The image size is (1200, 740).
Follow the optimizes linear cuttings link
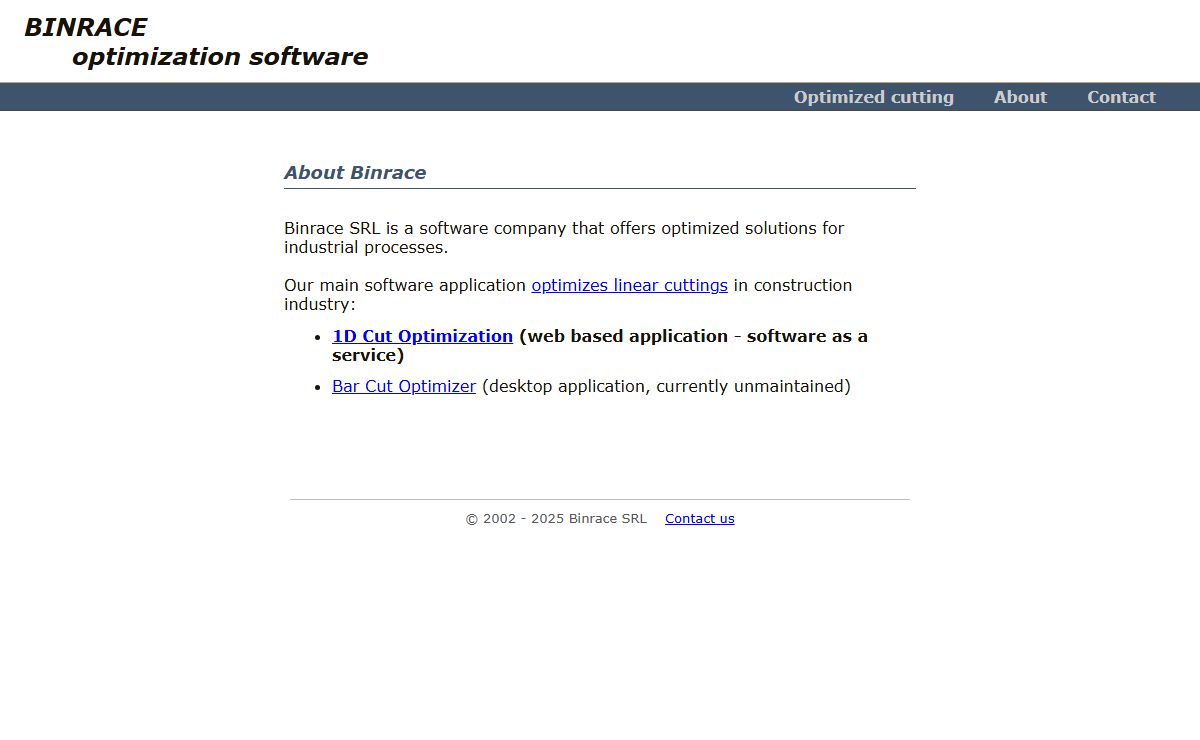(x=629, y=285)
